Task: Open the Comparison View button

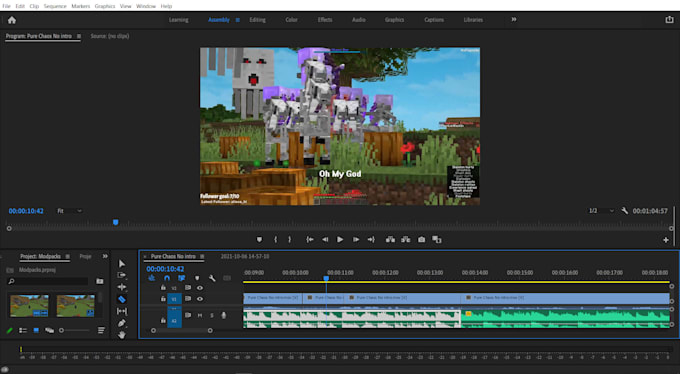Action: (x=437, y=239)
